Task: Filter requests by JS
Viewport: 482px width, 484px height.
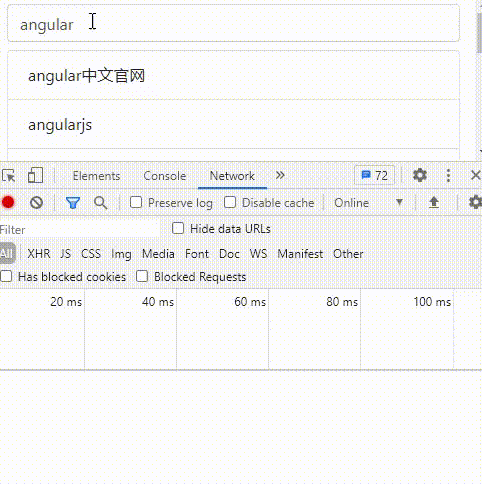Action: coord(66,254)
